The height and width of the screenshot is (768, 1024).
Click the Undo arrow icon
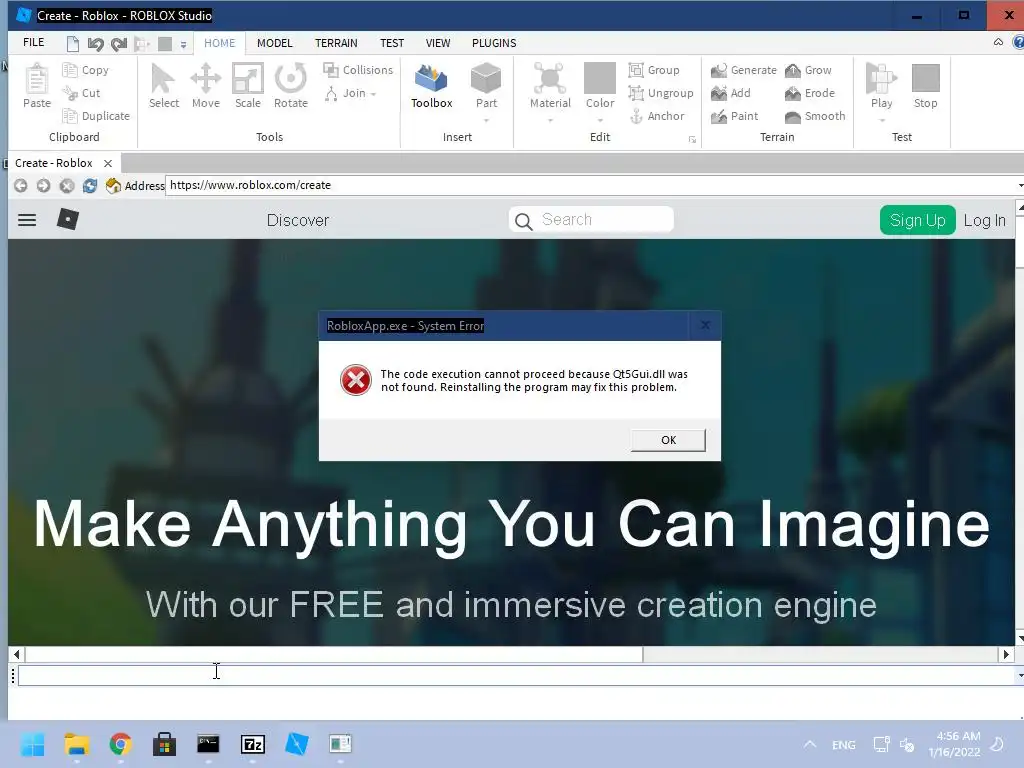pos(95,44)
